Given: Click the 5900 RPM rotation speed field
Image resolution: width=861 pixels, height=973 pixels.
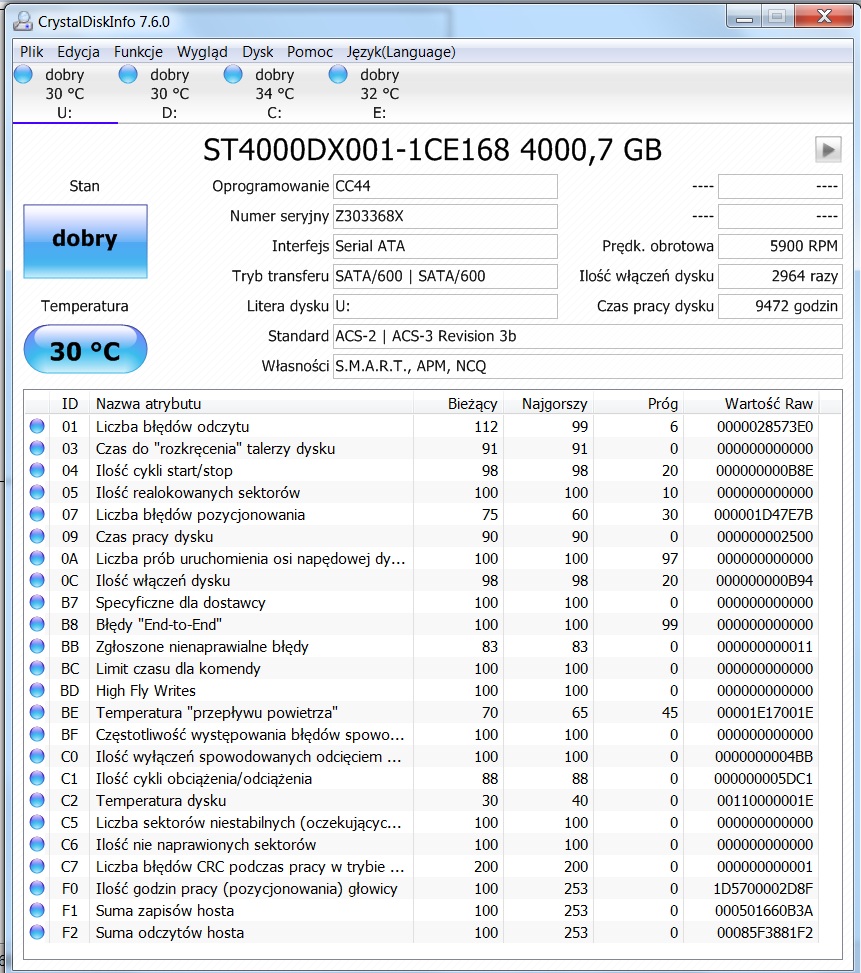Looking at the screenshot, I should coord(780,246).
